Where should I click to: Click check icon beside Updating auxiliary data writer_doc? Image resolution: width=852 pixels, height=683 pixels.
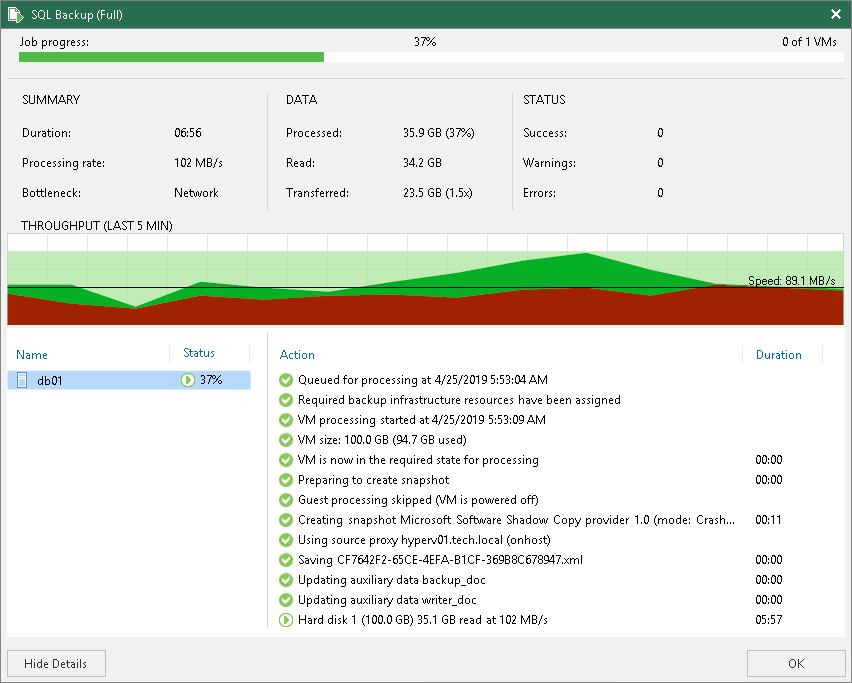pos(286,600)
